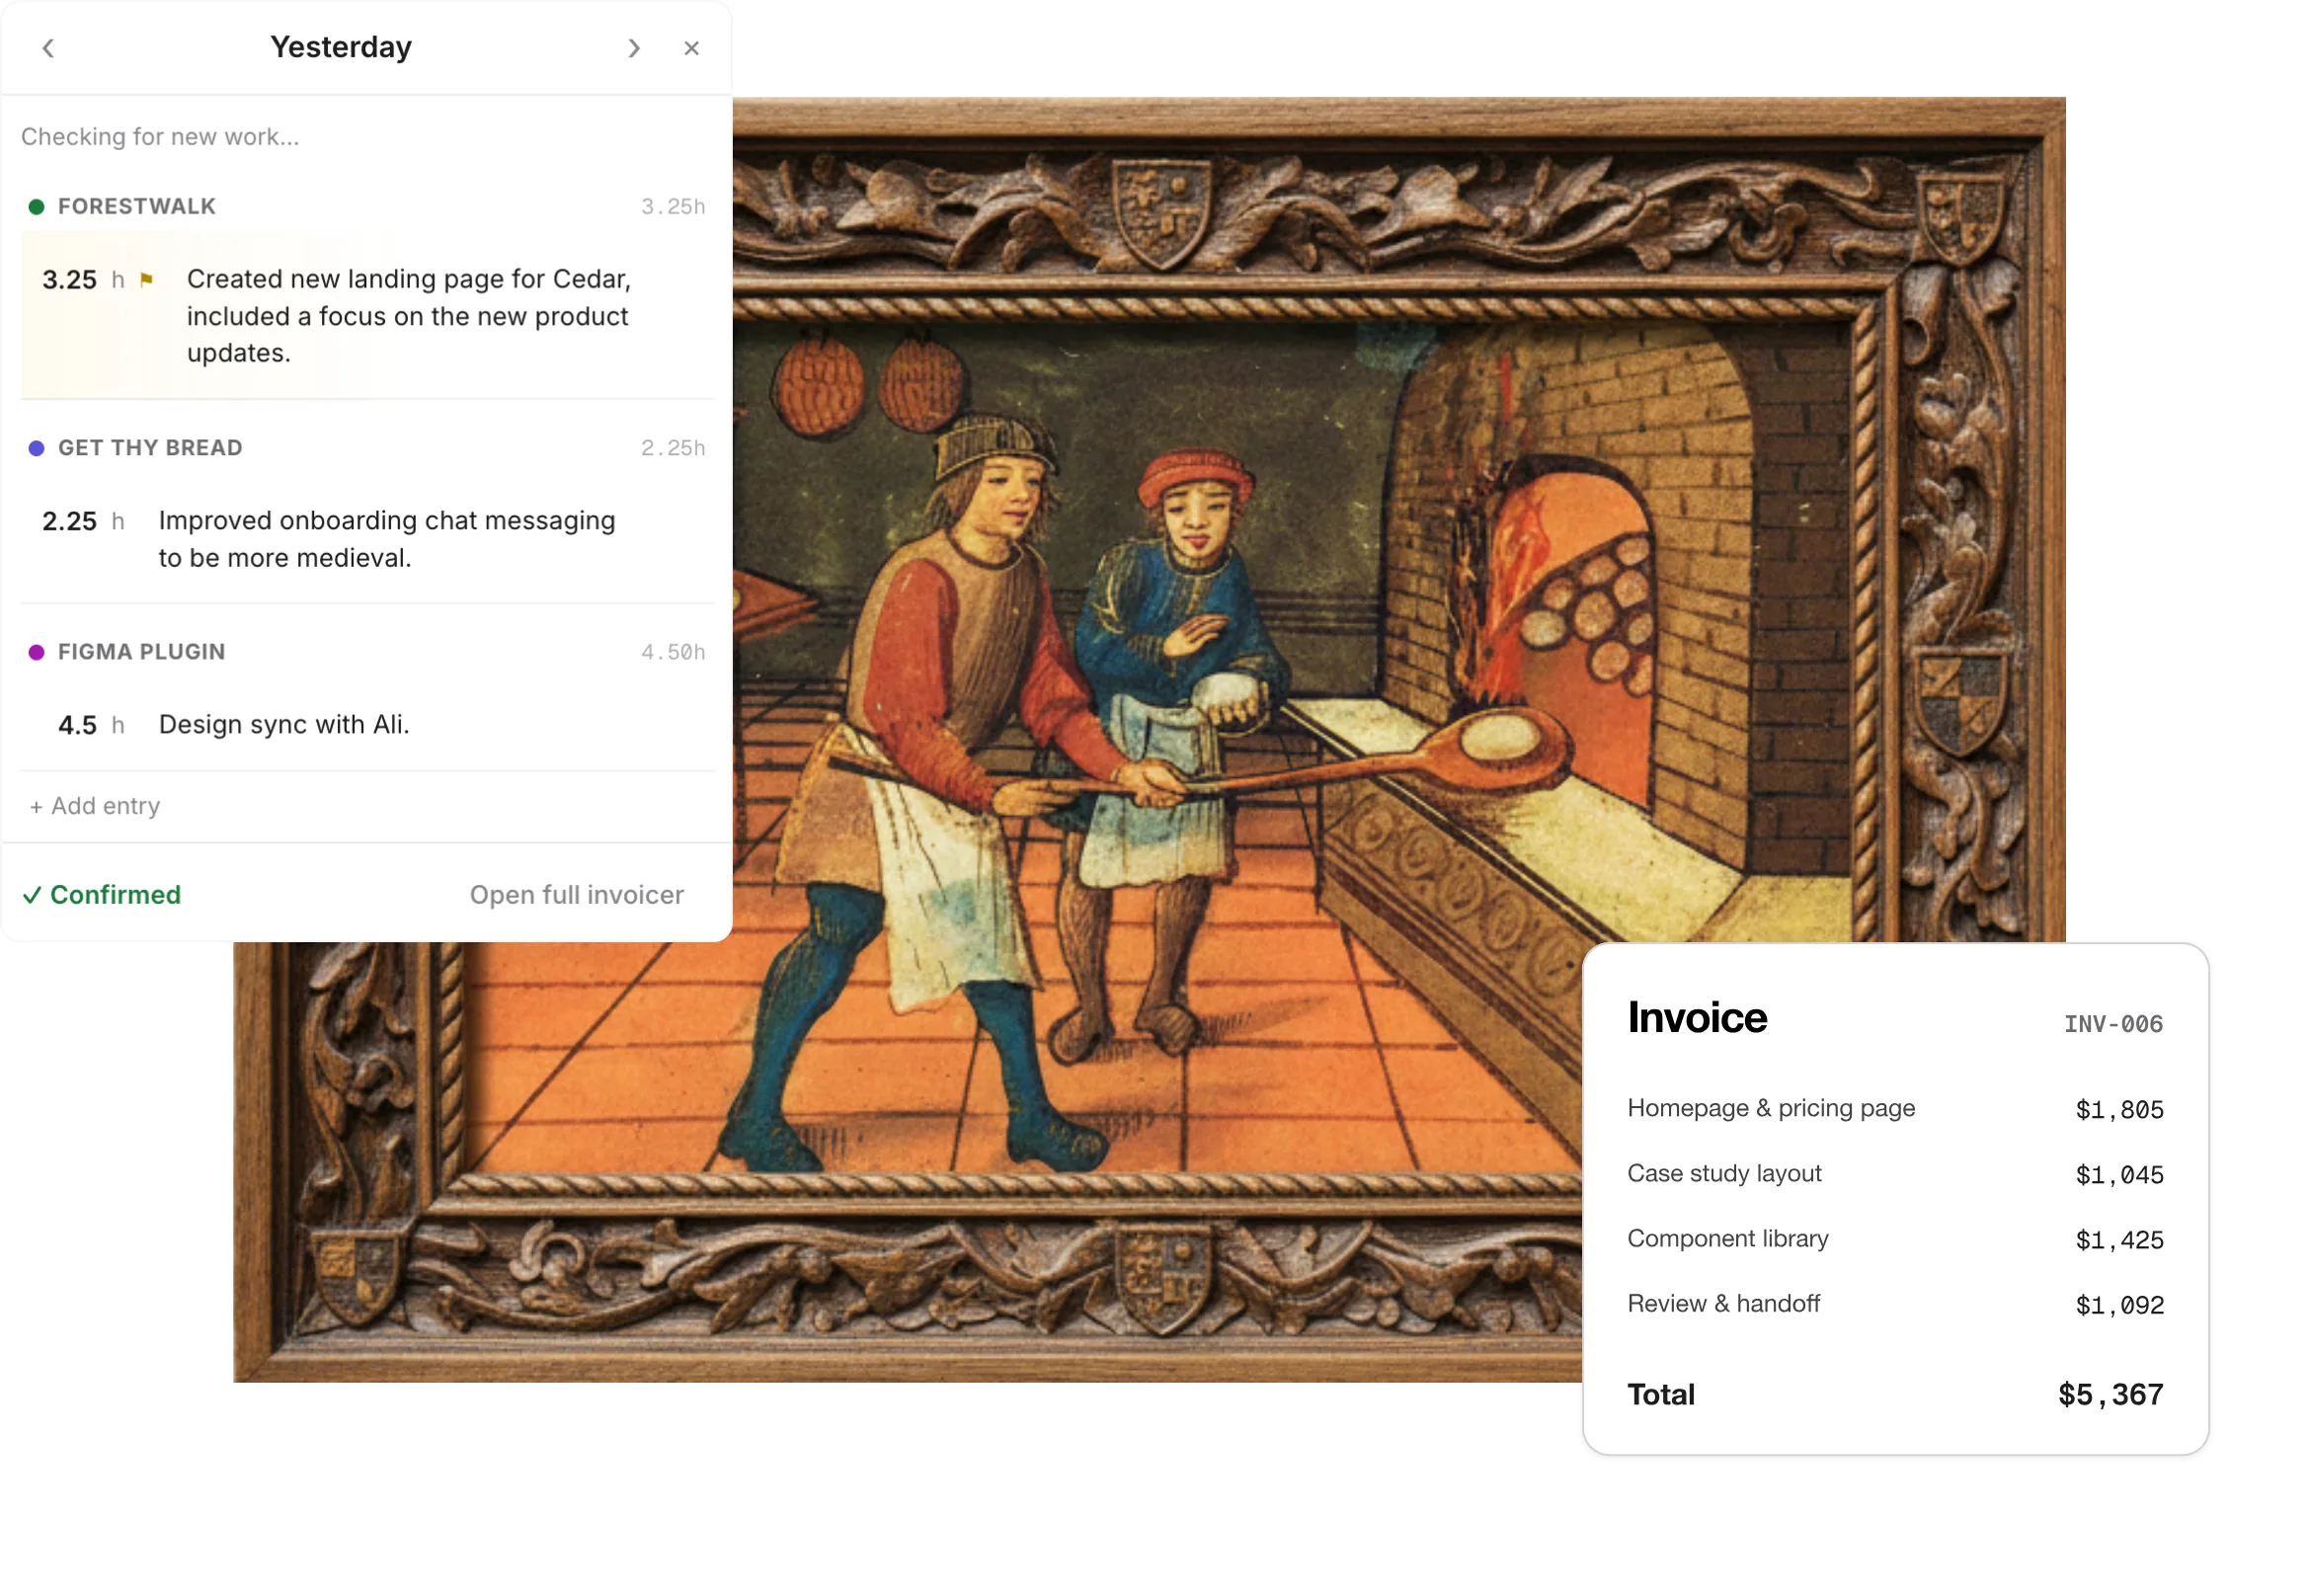Click the Yesterday date title

[341, 47]
